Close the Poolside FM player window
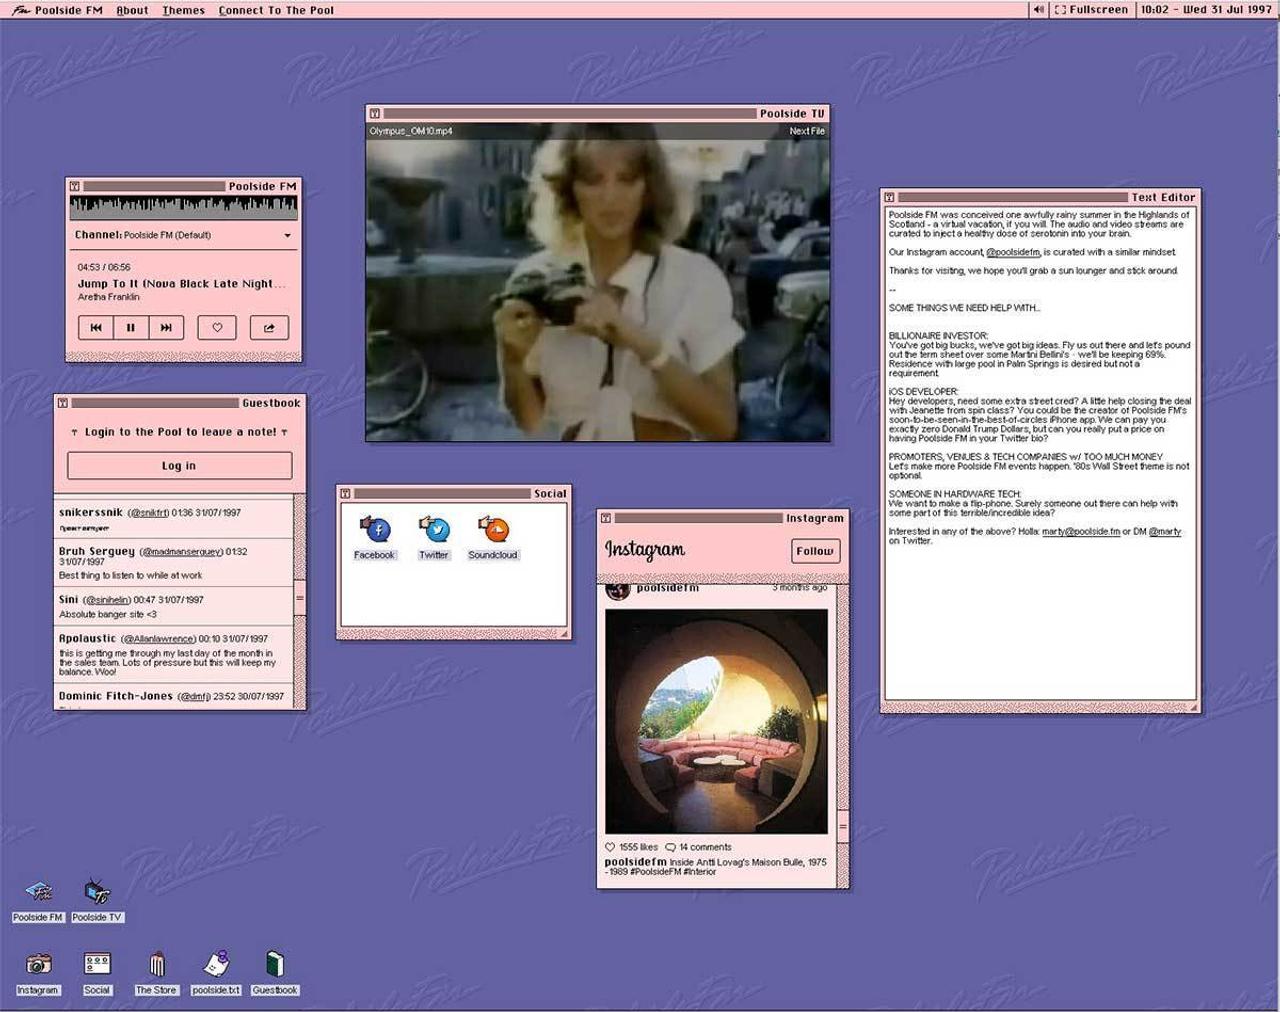The image size is (1280, 1012). [x=74, y=186]
